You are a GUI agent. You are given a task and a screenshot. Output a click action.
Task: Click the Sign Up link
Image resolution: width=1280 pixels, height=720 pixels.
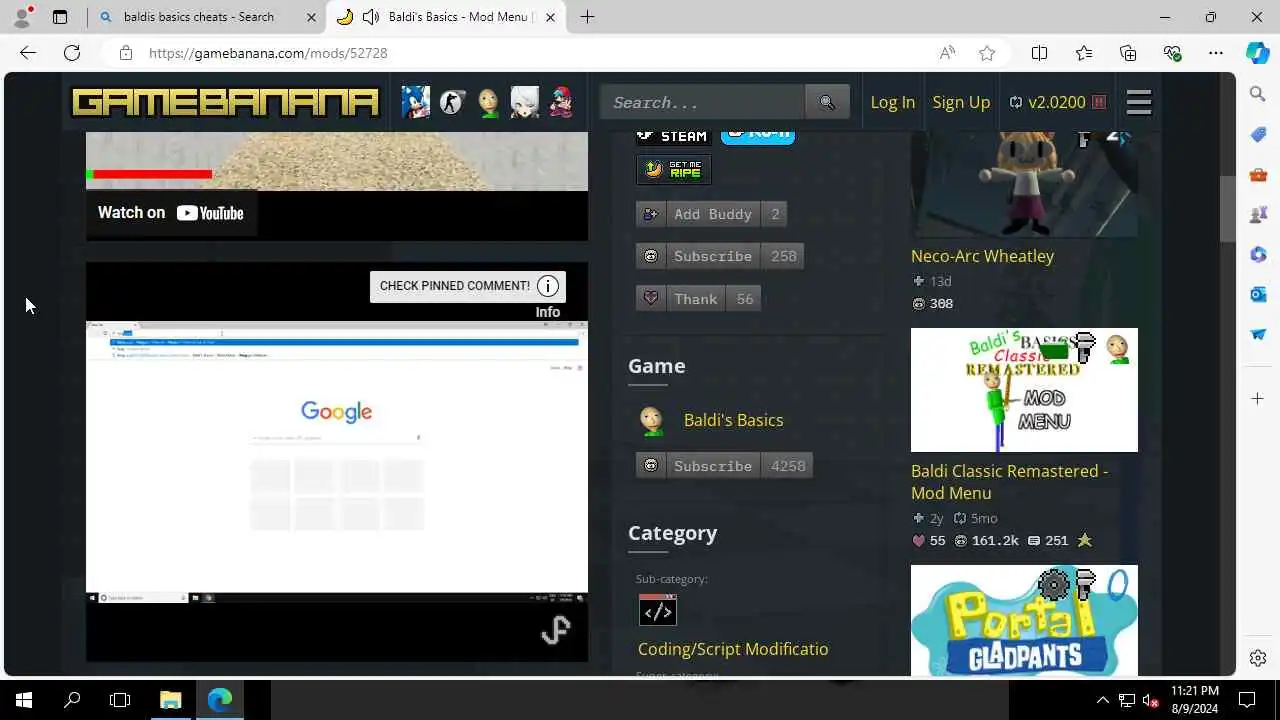pos(961,102)
